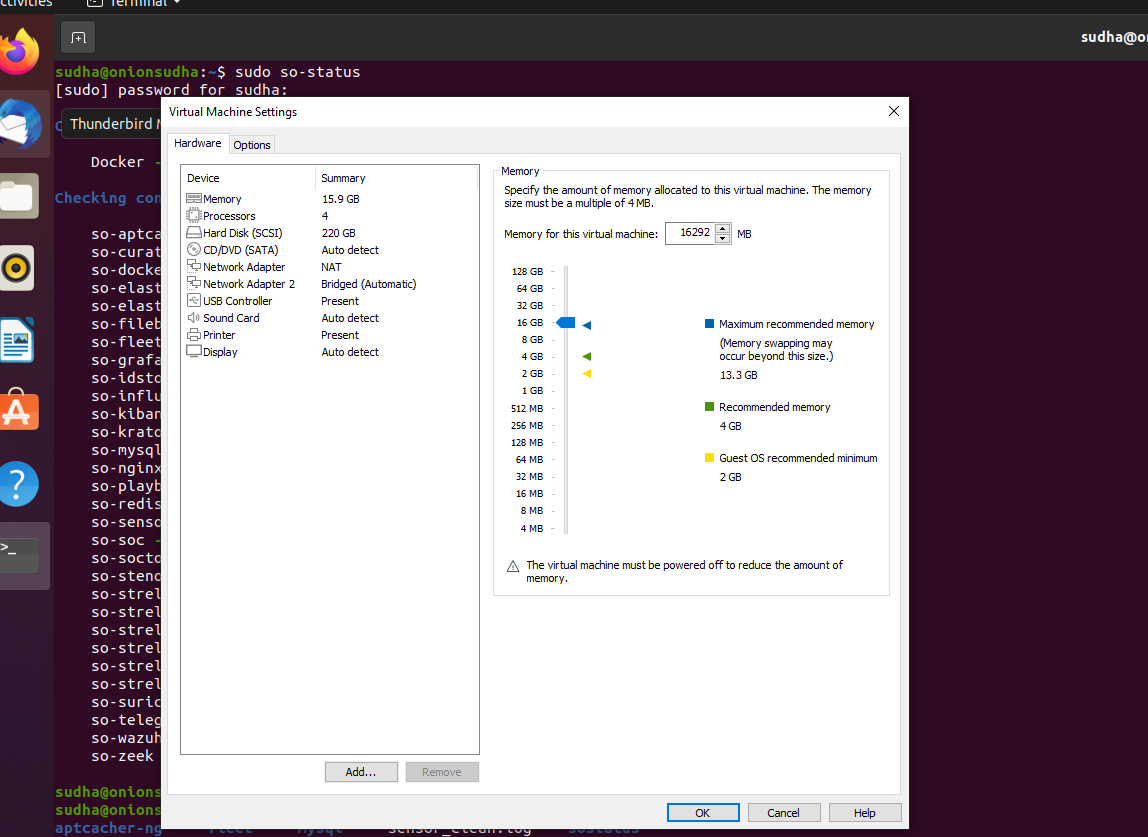Click the green recommended memory marker
Screen dimensions: 1148x837
(586, 357)
